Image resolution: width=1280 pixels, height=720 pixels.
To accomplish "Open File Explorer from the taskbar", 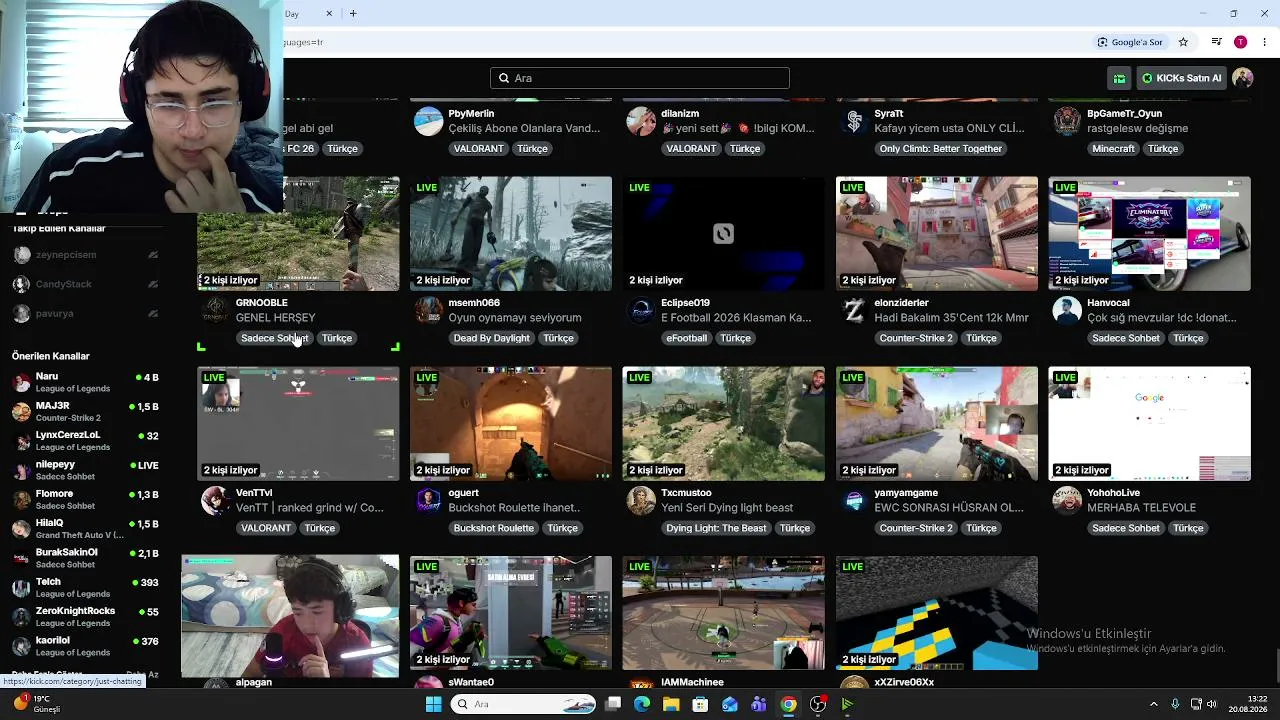I will 671,704.
